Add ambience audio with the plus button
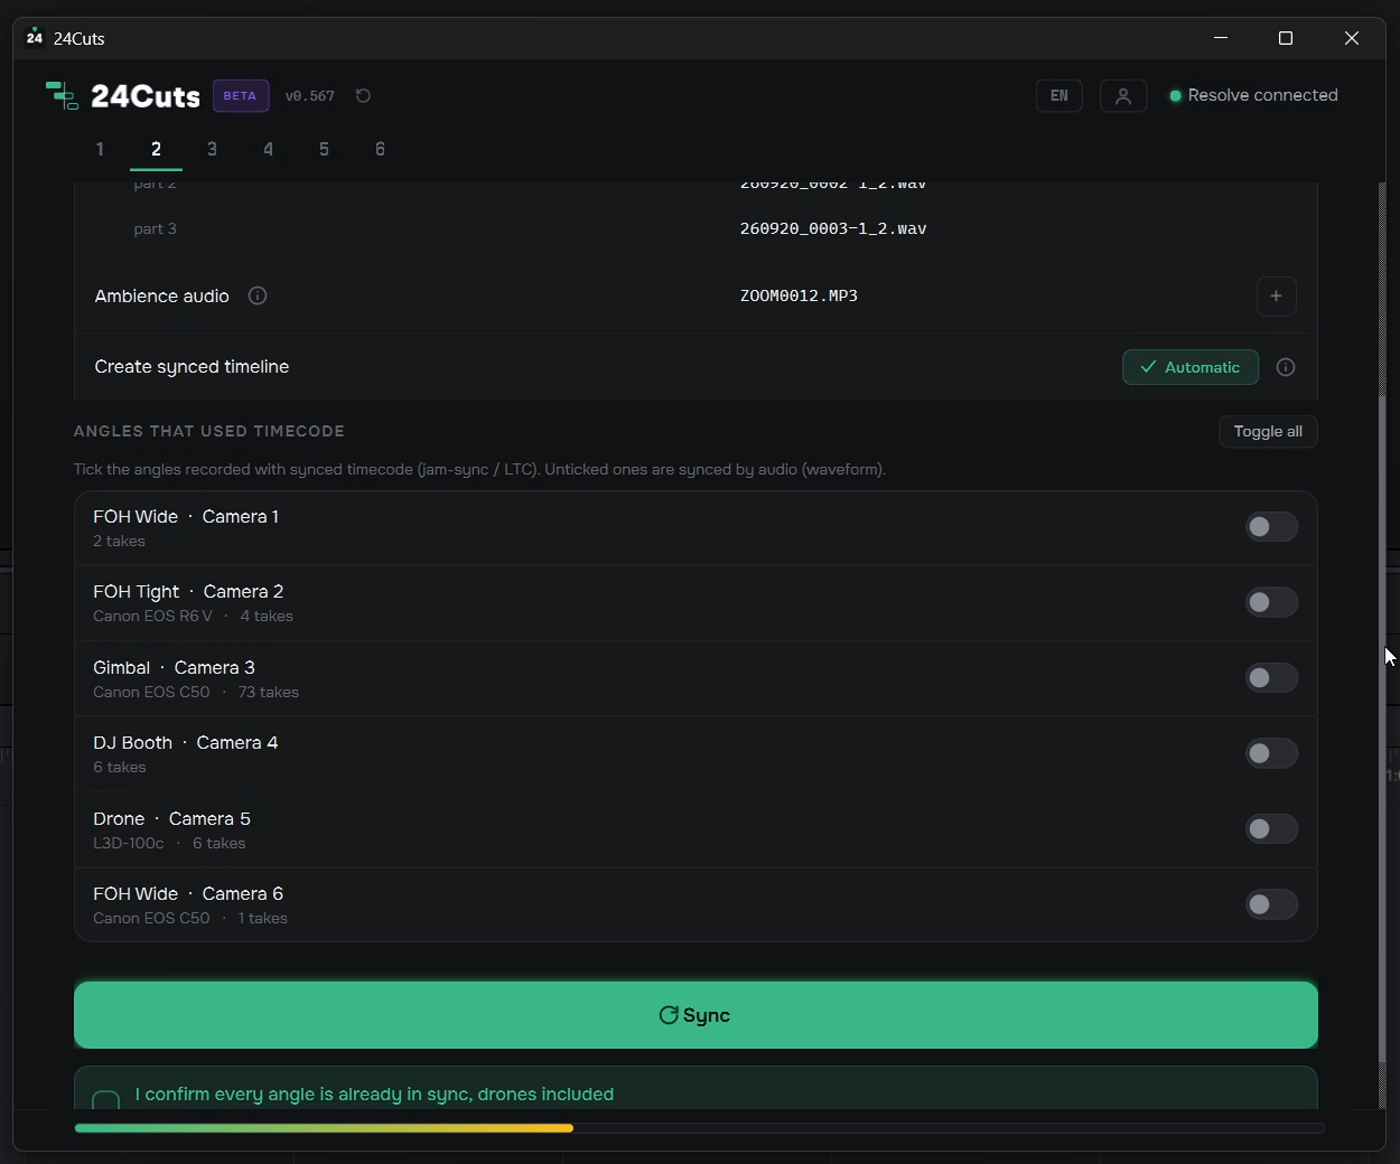Viewport: 1400px width, 1164px height. [x=1276, y=296]
